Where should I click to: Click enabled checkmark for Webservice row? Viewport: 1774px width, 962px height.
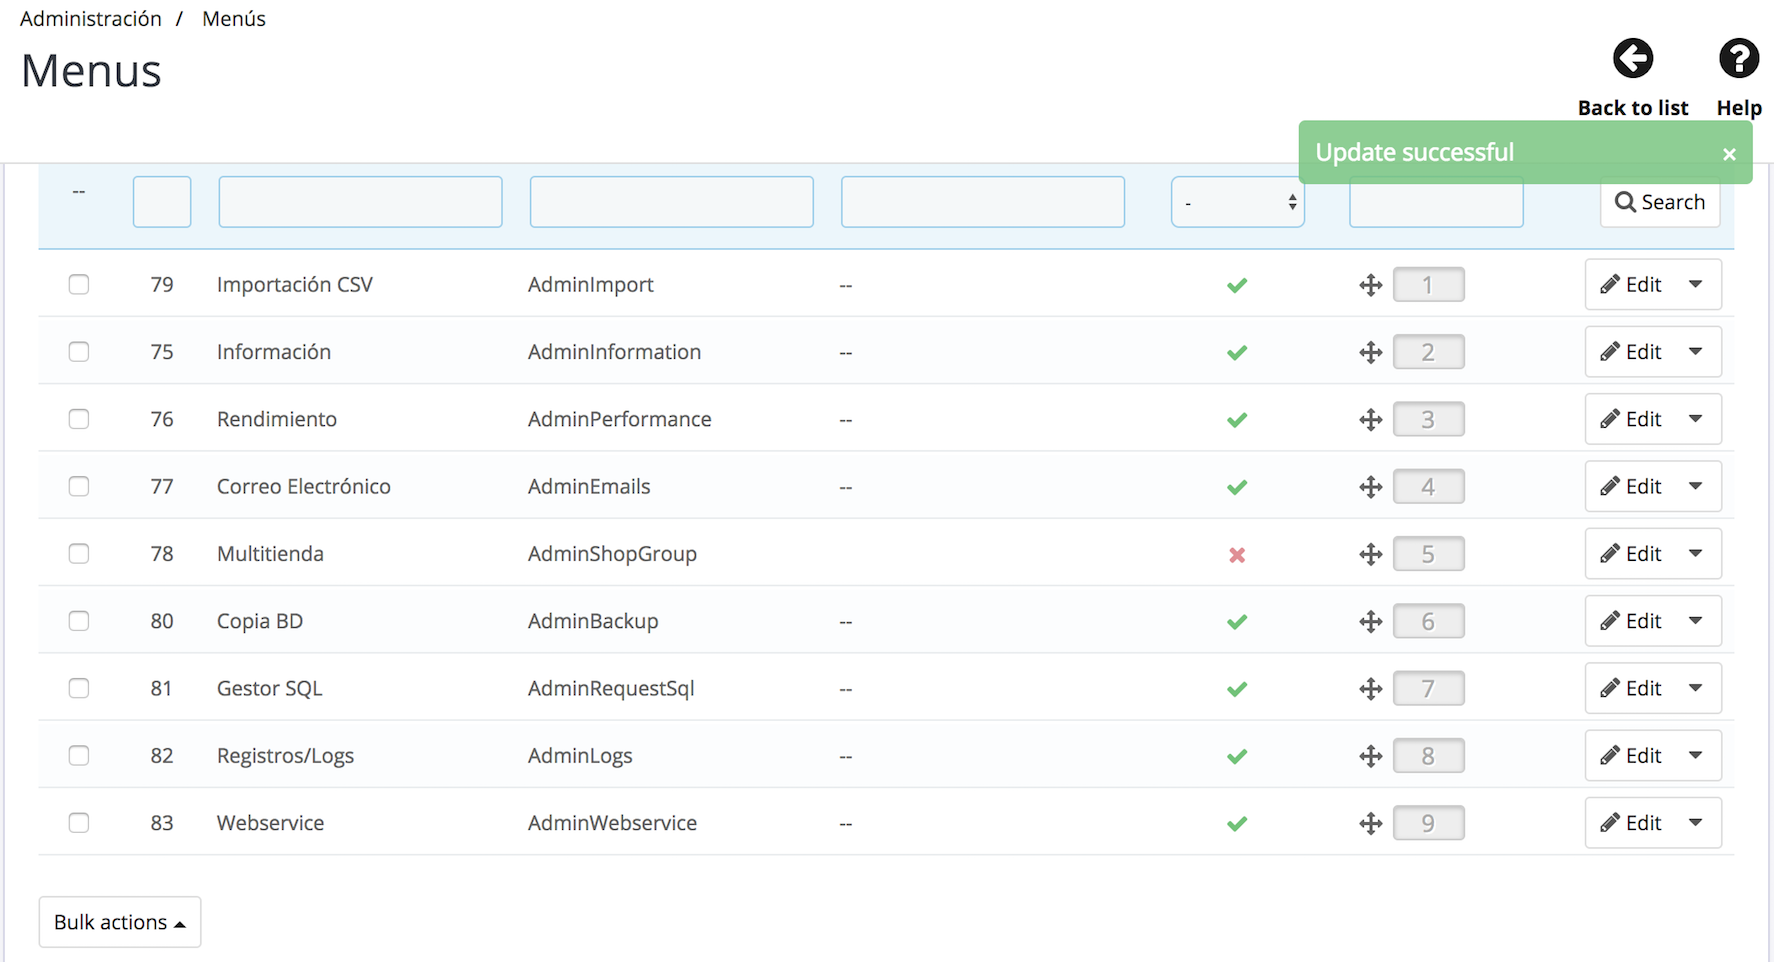tap(1237, 824)
